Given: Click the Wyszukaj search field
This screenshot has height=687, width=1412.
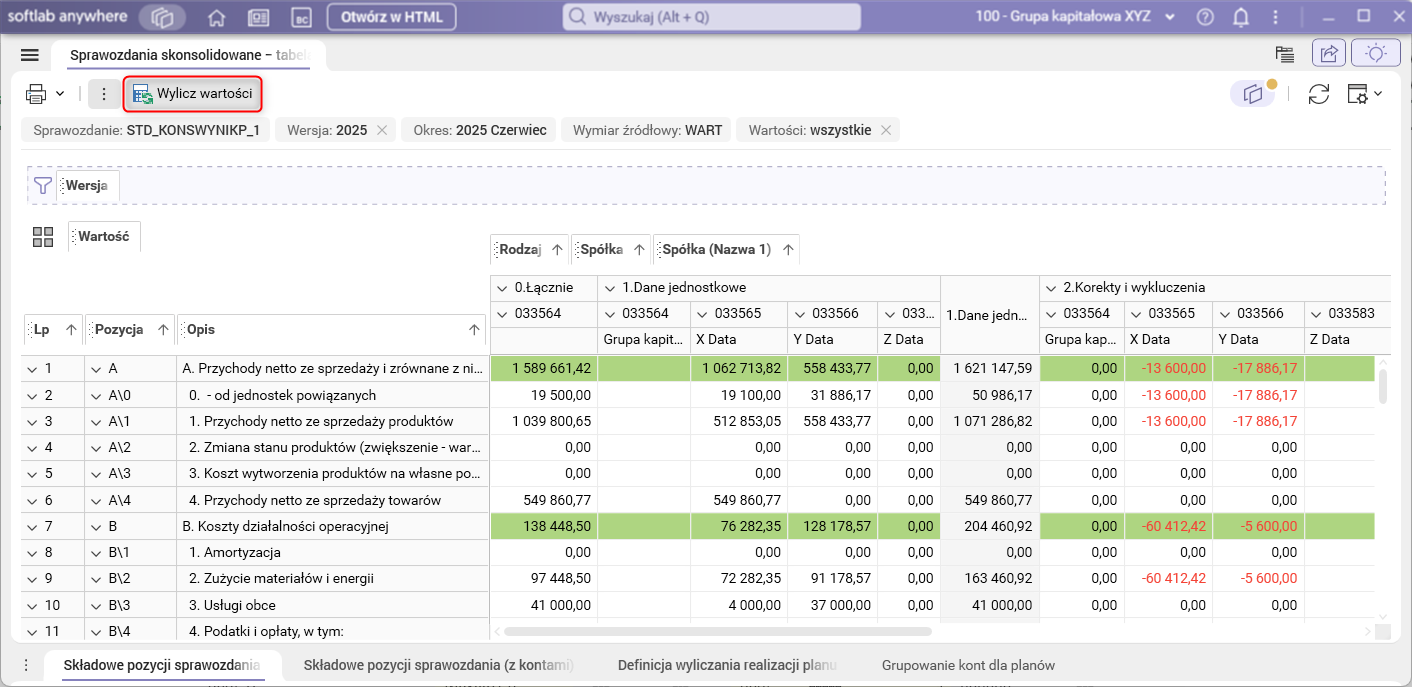Looking at the screenshot, I should pyautogui.click(x=712, y=18).
